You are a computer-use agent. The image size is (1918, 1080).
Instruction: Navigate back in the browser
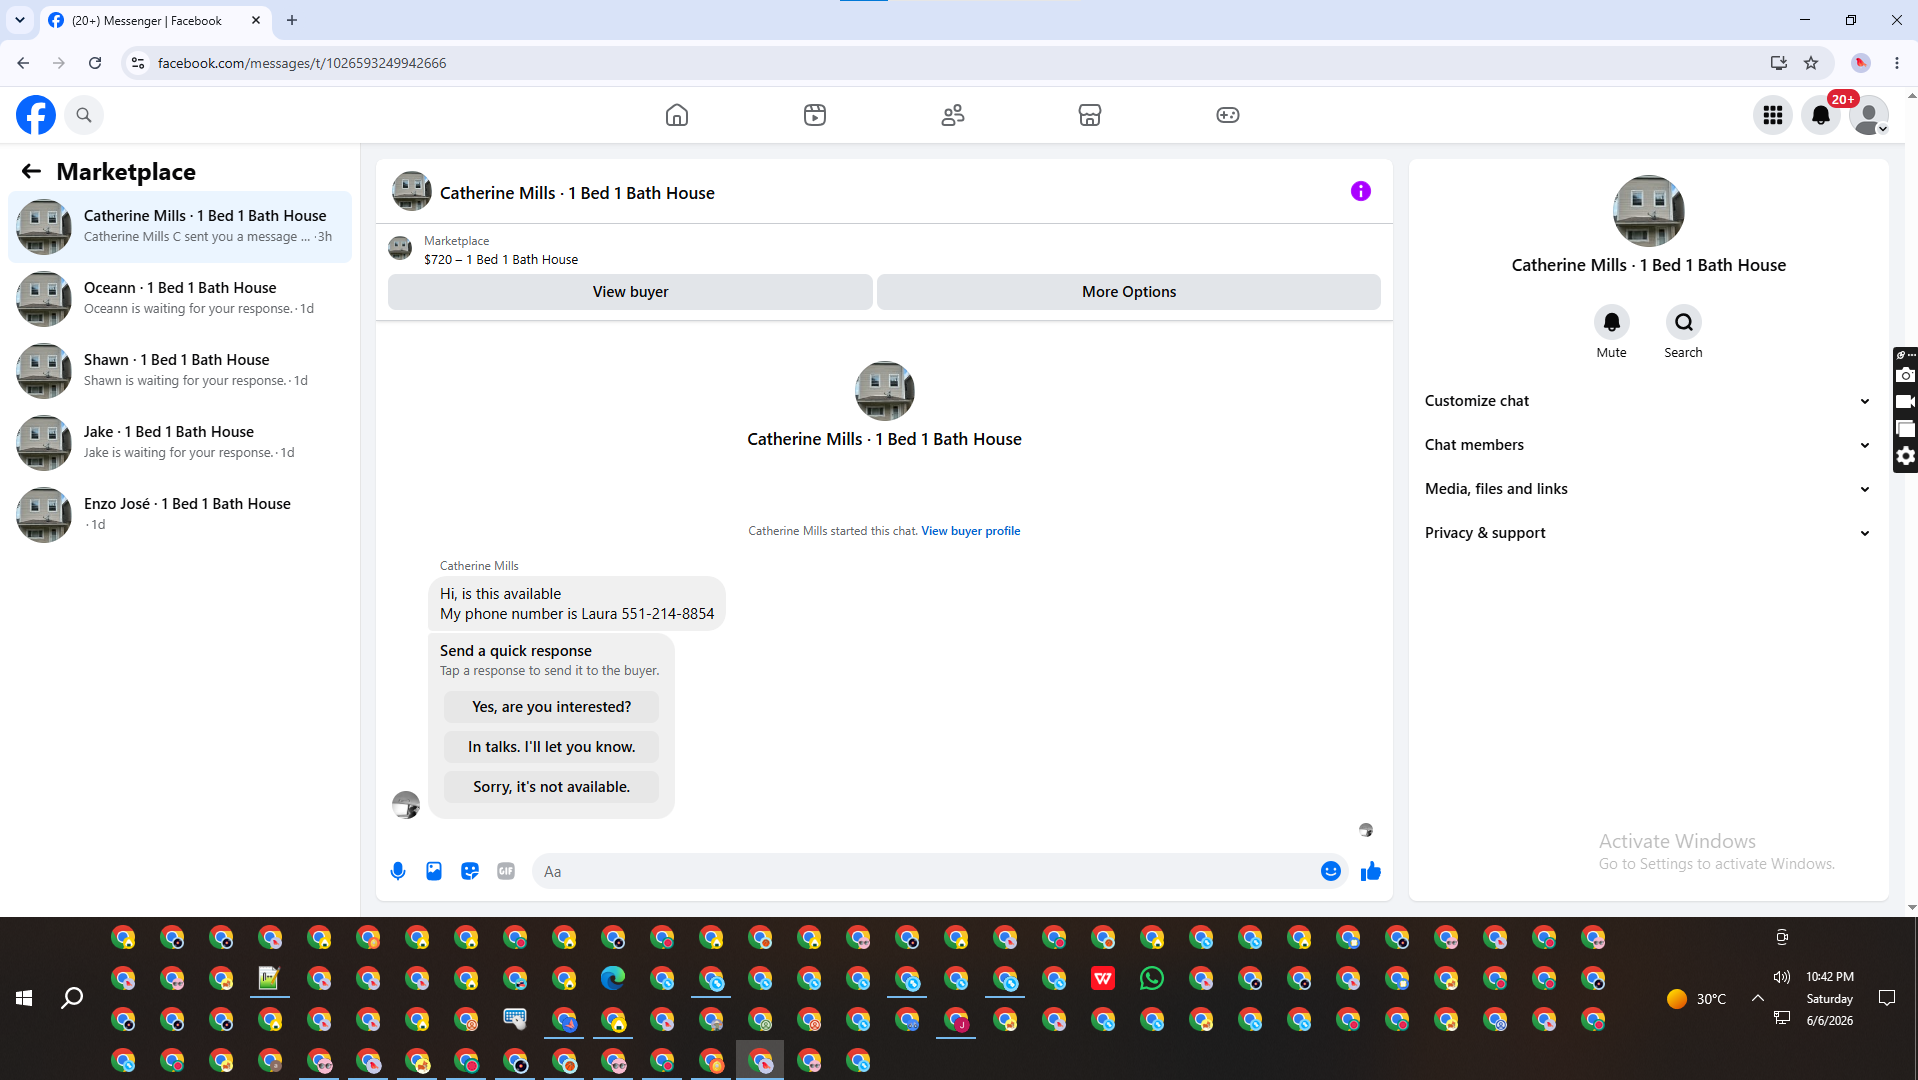(23, 63)
